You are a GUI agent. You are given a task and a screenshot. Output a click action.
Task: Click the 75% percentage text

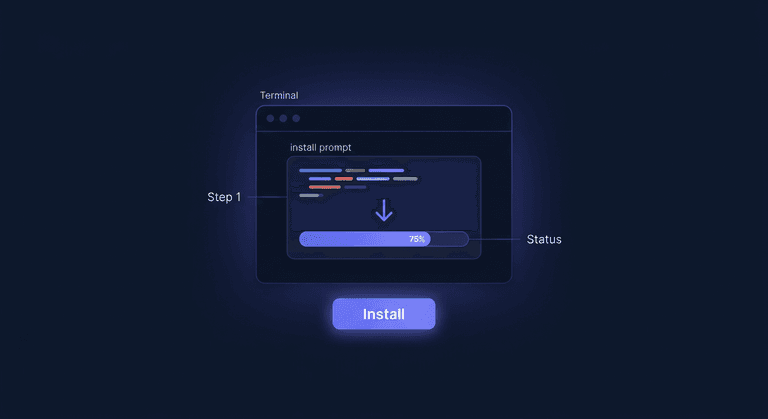tap(417, 239)
